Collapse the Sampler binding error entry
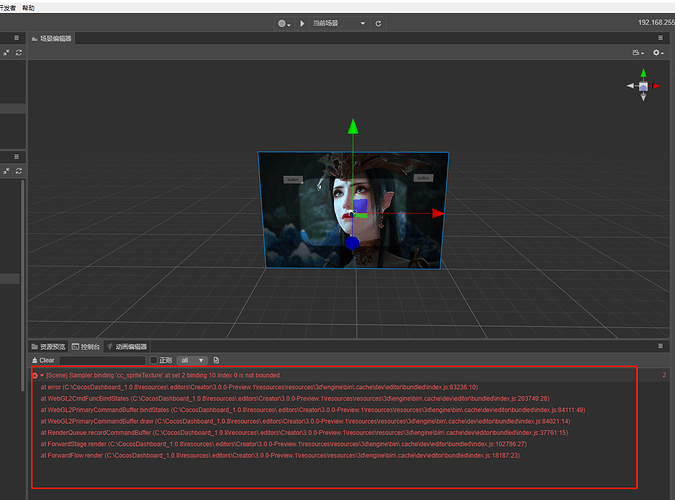 coord(42,376)
